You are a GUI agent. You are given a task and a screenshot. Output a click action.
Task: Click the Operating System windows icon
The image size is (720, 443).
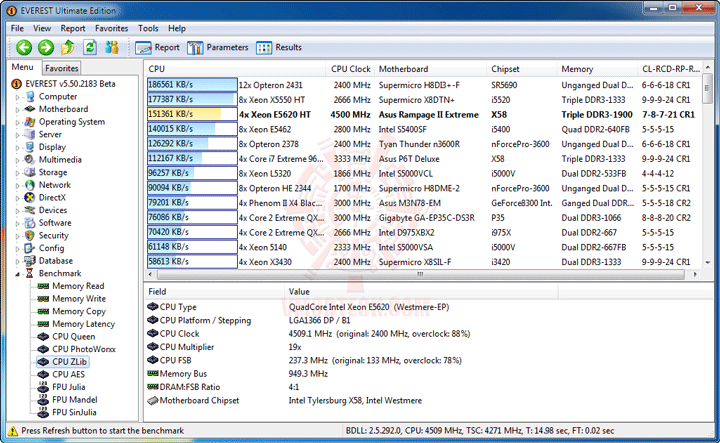30,122
